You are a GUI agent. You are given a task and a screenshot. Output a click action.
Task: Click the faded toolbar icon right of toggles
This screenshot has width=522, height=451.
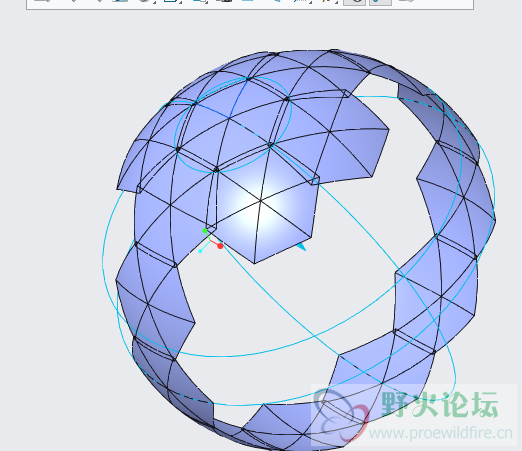coord(406,1)
